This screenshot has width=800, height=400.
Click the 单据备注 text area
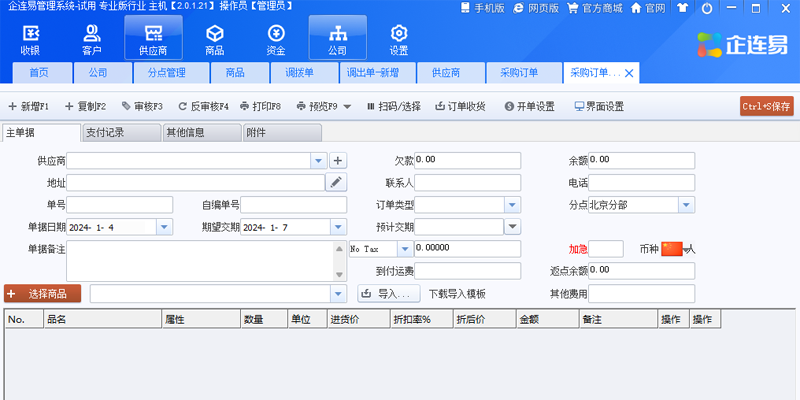pyautogui.click(x=201, y=261)
